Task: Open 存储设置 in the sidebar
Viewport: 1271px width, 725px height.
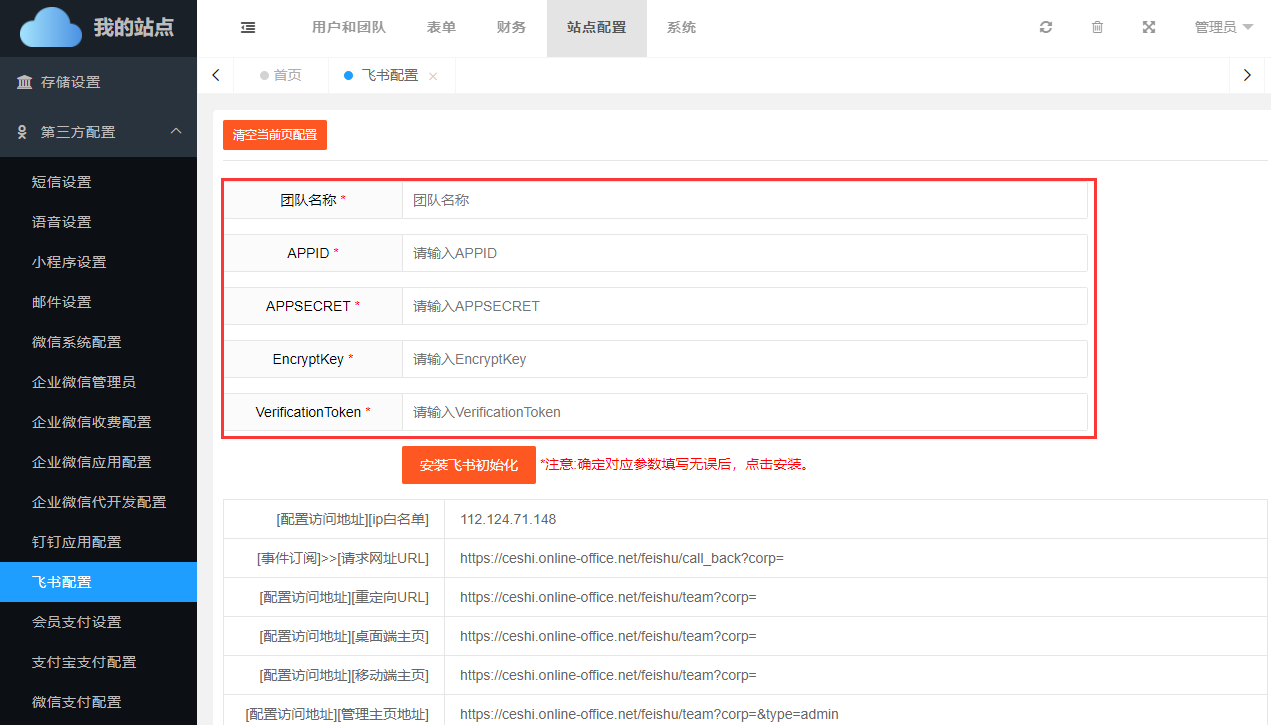Action: [70, 82]
